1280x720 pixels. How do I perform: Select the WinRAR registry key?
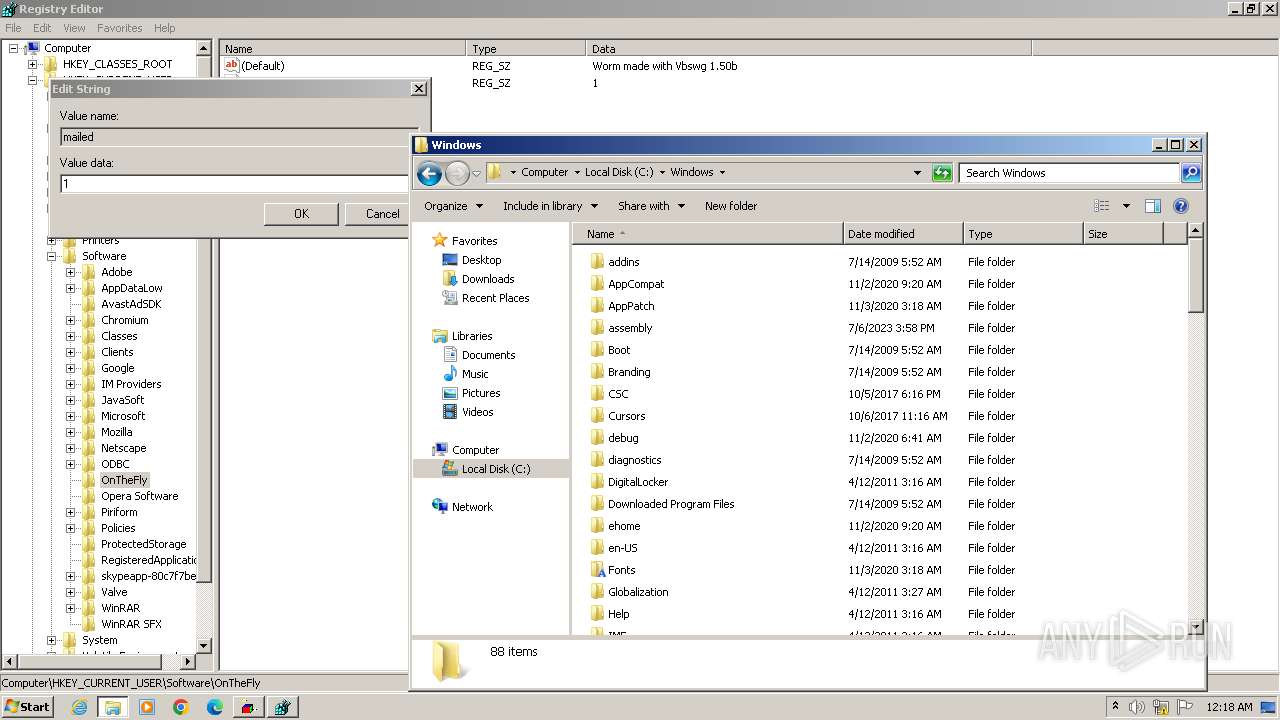(120, 608)
